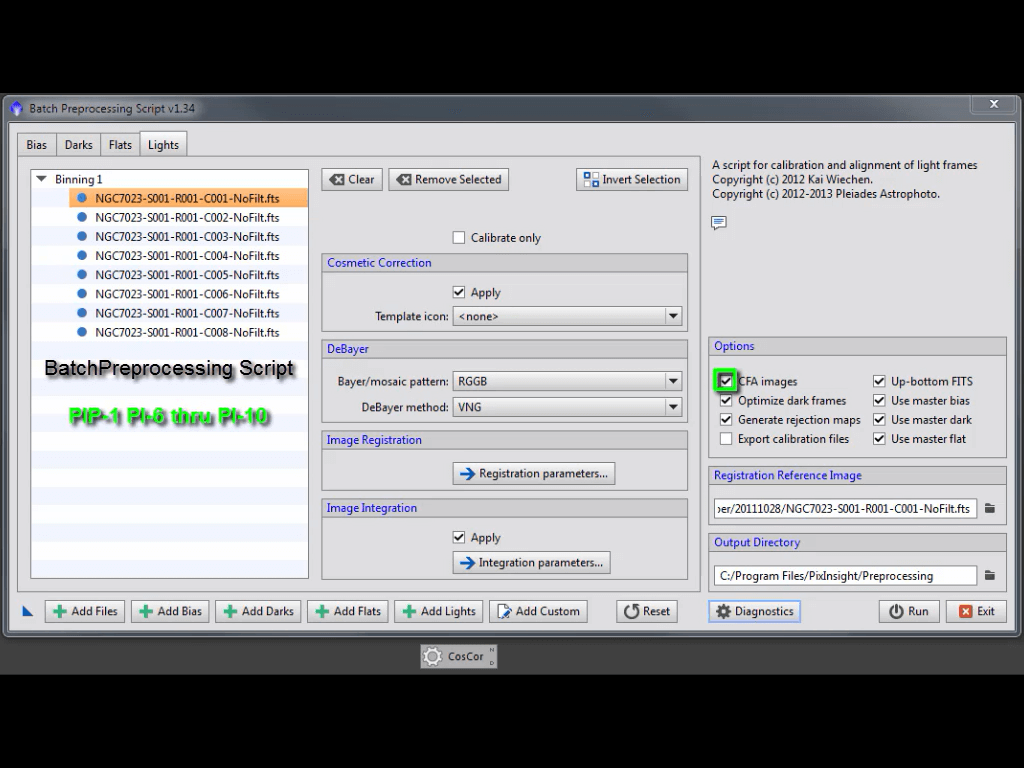Browse for Registration Reference Image folder icon
1024x768 pixels.
coord(989,509)
